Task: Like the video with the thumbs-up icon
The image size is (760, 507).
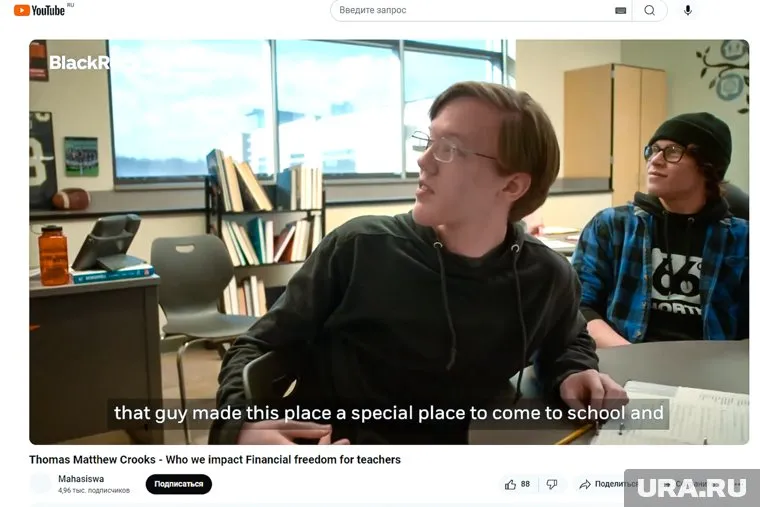Action: coord(510,484)
